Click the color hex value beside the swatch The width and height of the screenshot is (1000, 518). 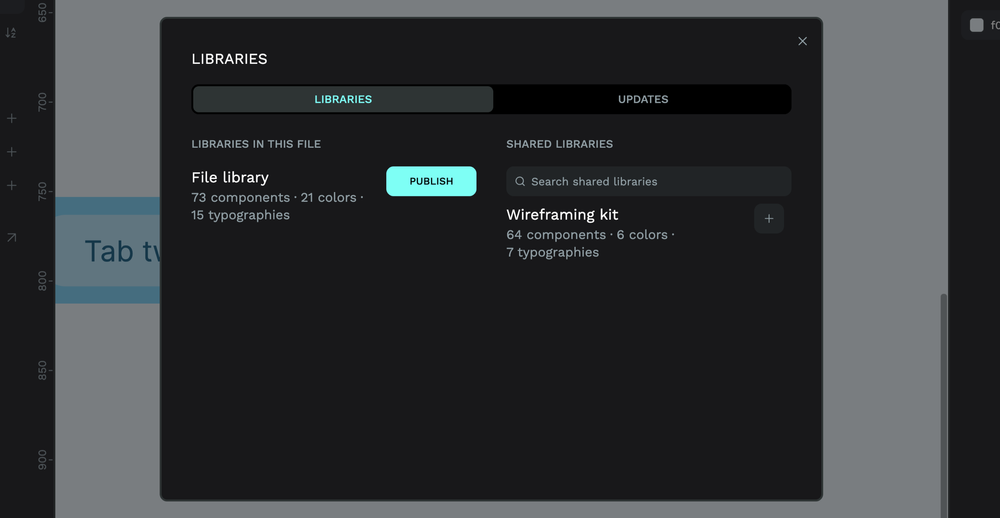[994, 26]
